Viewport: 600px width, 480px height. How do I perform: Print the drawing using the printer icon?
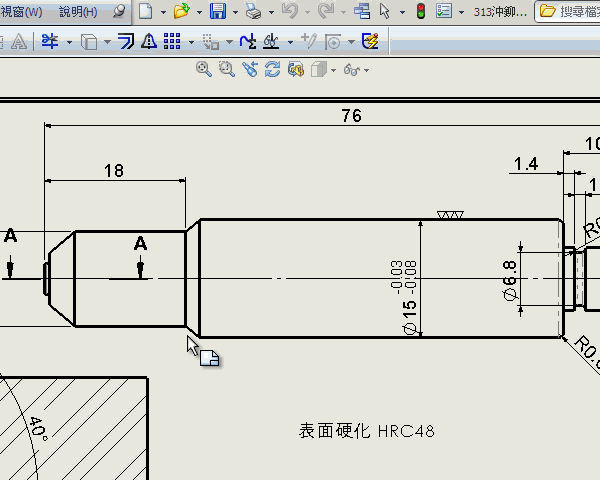[253, 11]
